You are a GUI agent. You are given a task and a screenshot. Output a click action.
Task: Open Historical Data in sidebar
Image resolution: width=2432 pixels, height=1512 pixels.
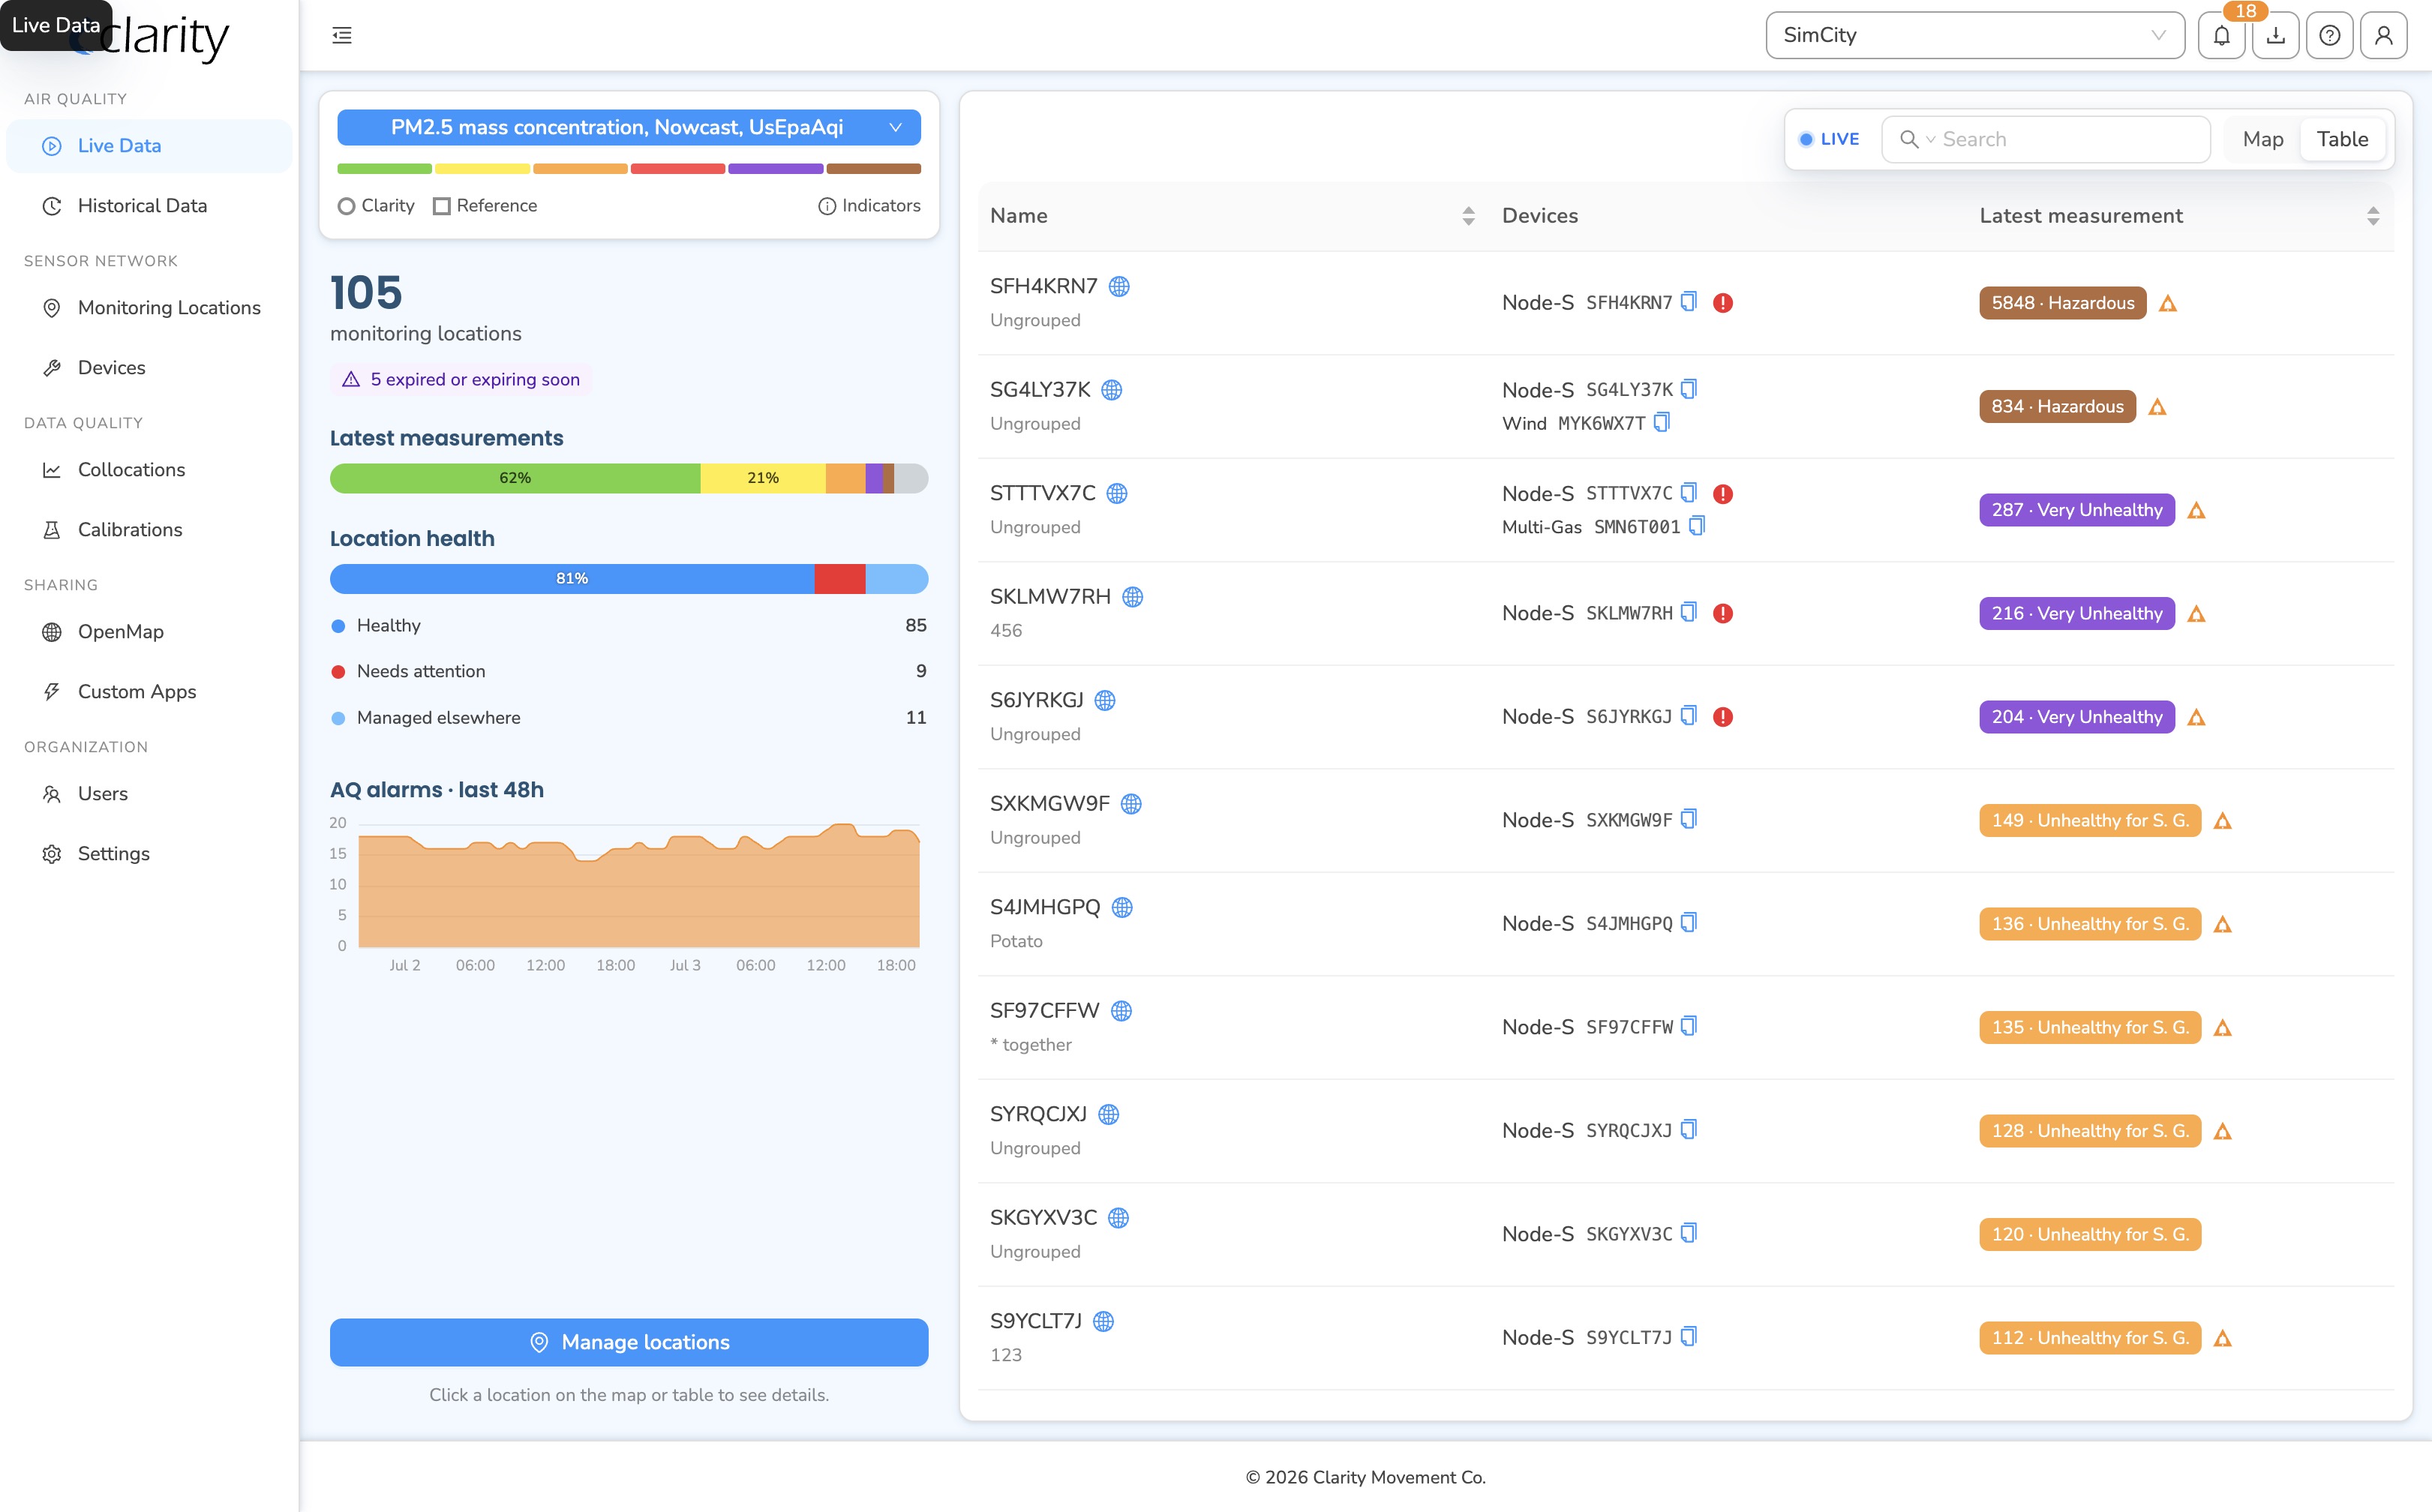(149, 206)
